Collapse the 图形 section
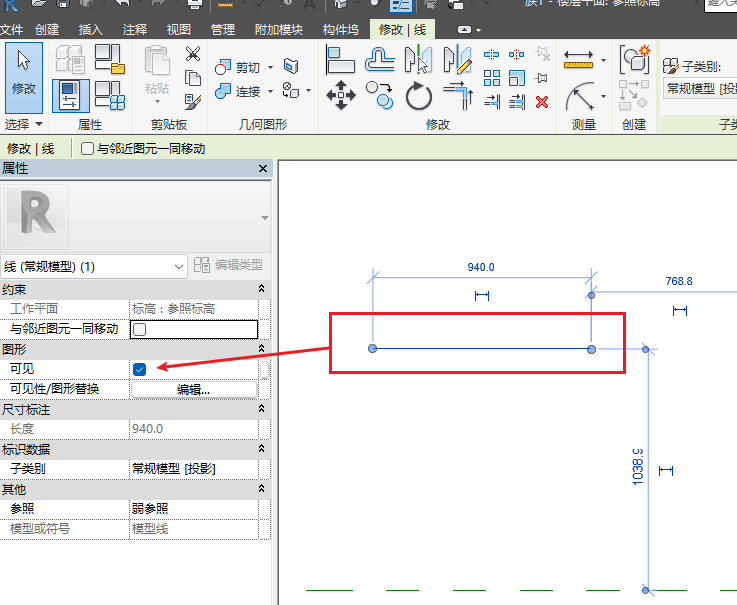Viewport: 737px width, 605px height. coord(261,348)
